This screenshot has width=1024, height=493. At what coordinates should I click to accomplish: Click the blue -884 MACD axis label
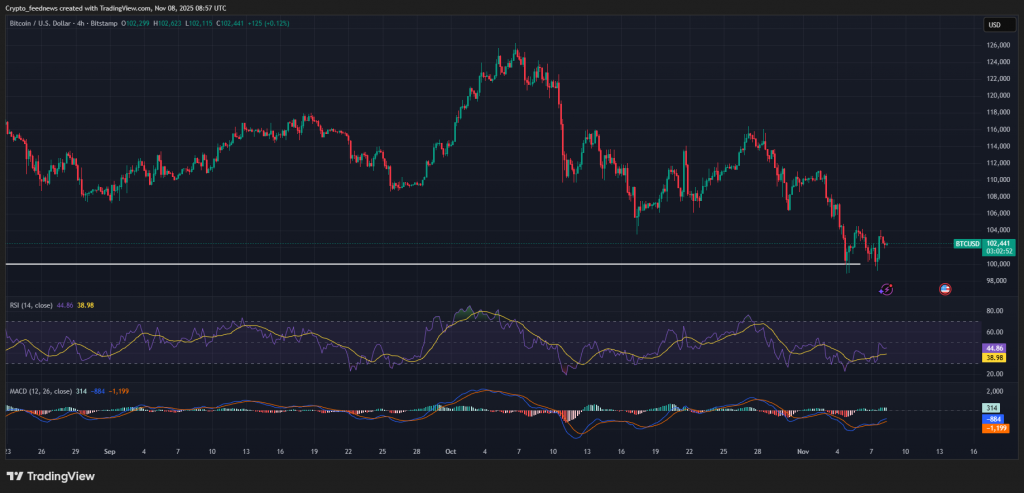pos(994,418)
